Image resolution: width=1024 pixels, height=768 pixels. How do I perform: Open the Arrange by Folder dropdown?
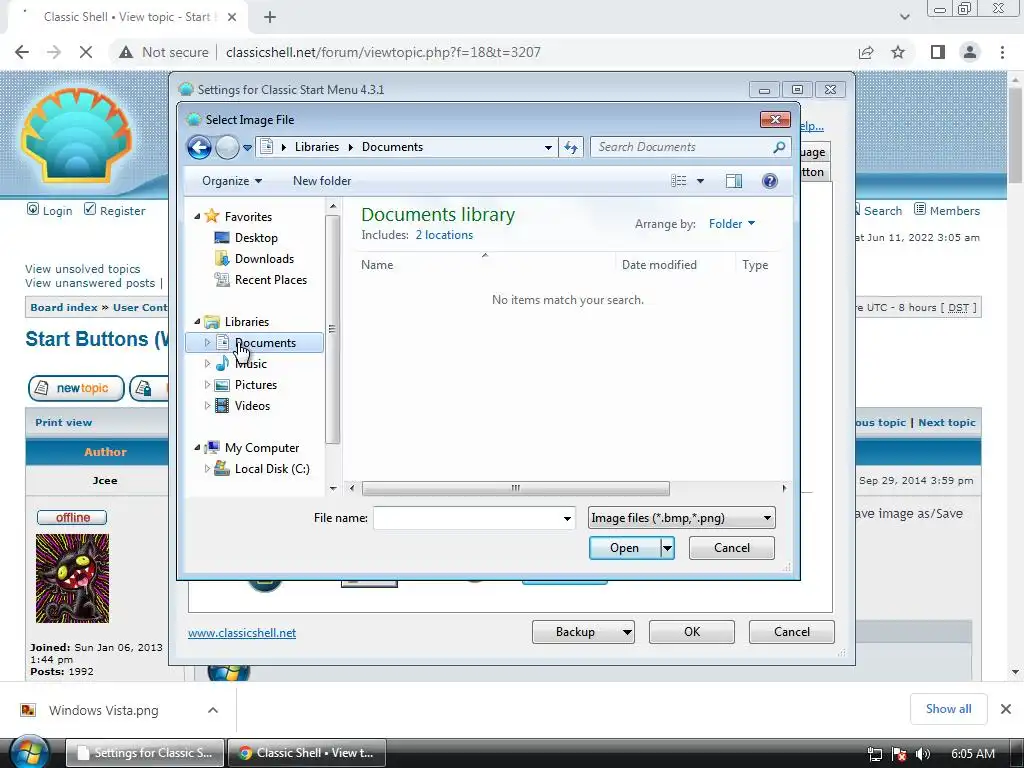point(731,224)
